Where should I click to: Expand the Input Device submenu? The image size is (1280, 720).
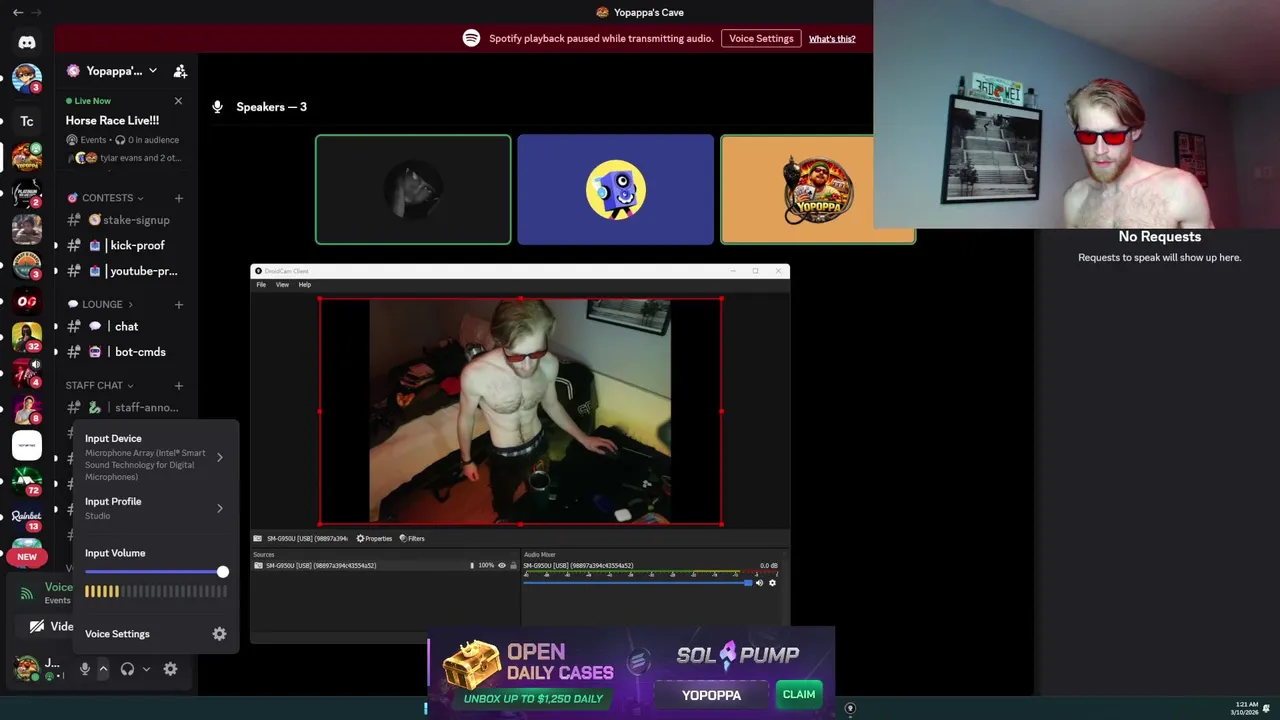pyautogui.click(x=219, y=458)
